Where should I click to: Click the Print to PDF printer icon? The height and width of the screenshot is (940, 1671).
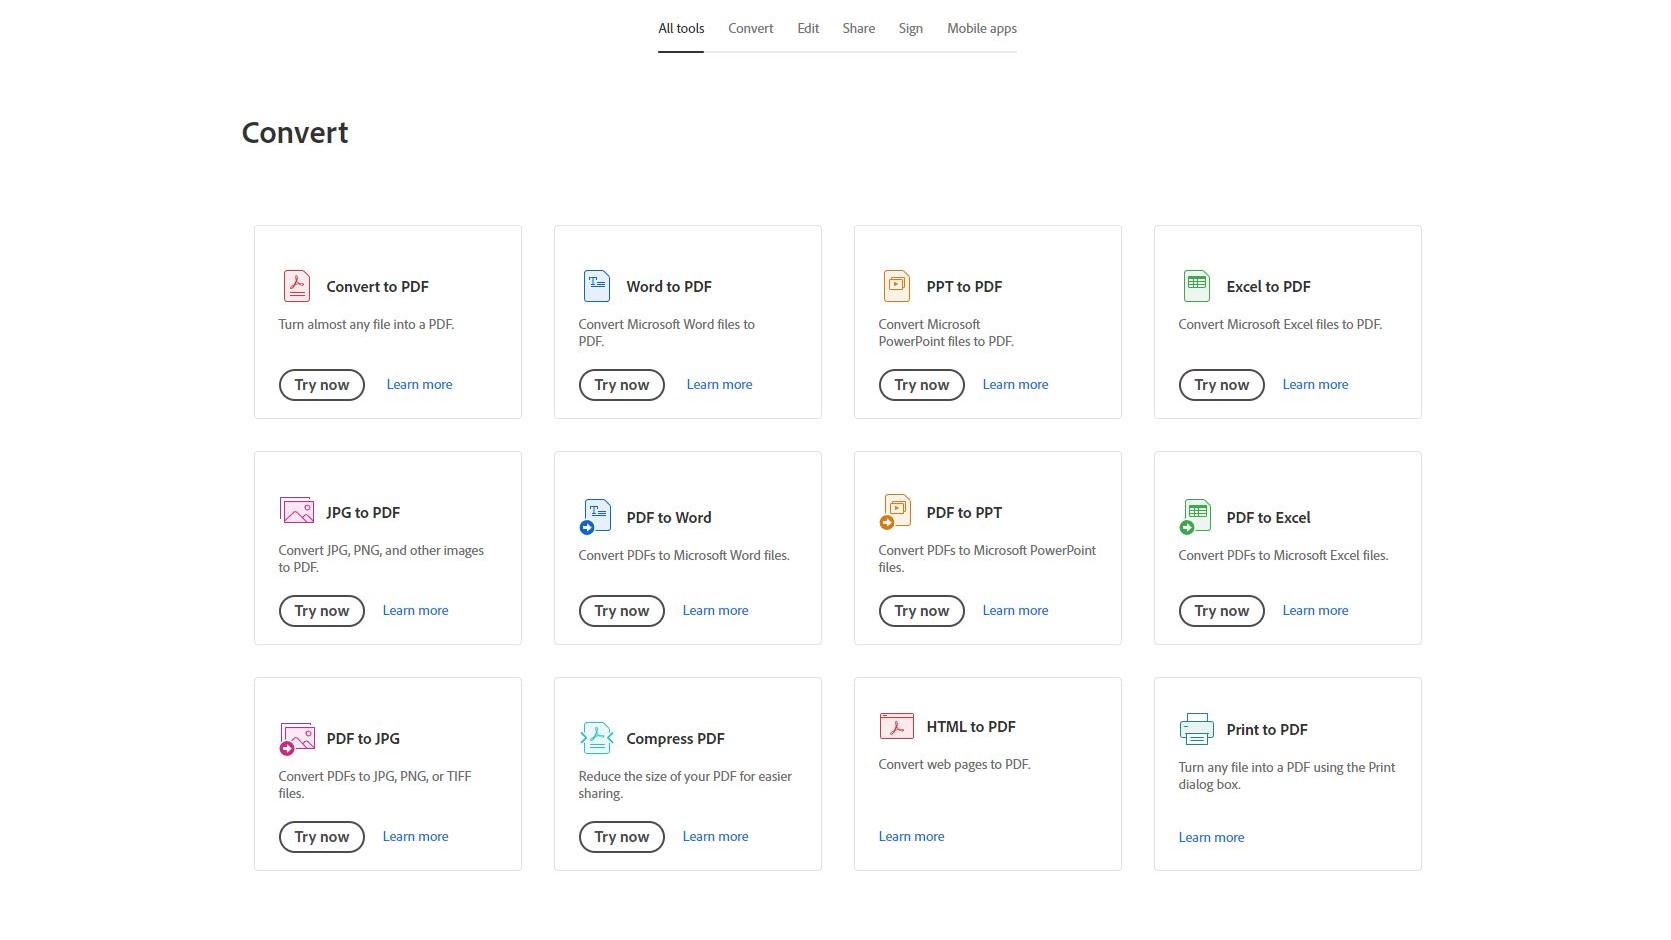[x=1196, y=729]
